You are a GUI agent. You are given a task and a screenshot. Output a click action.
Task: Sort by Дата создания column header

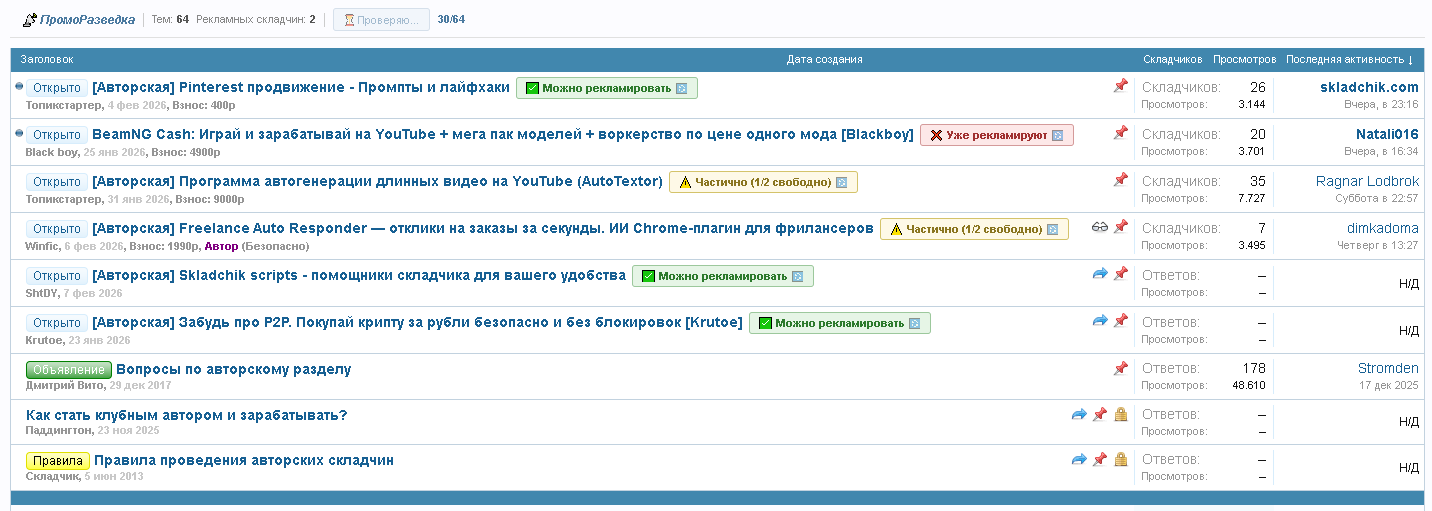[x=824, y=60]
